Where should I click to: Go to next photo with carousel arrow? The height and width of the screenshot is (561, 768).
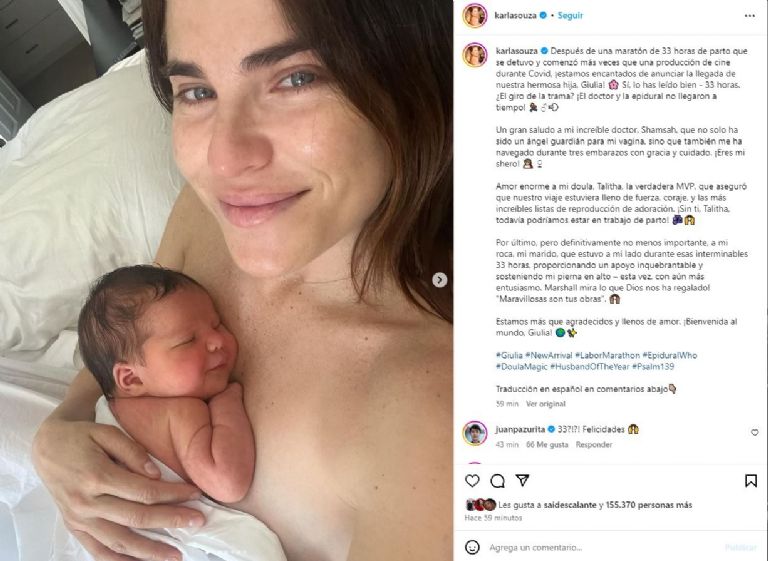coord(439,280)
